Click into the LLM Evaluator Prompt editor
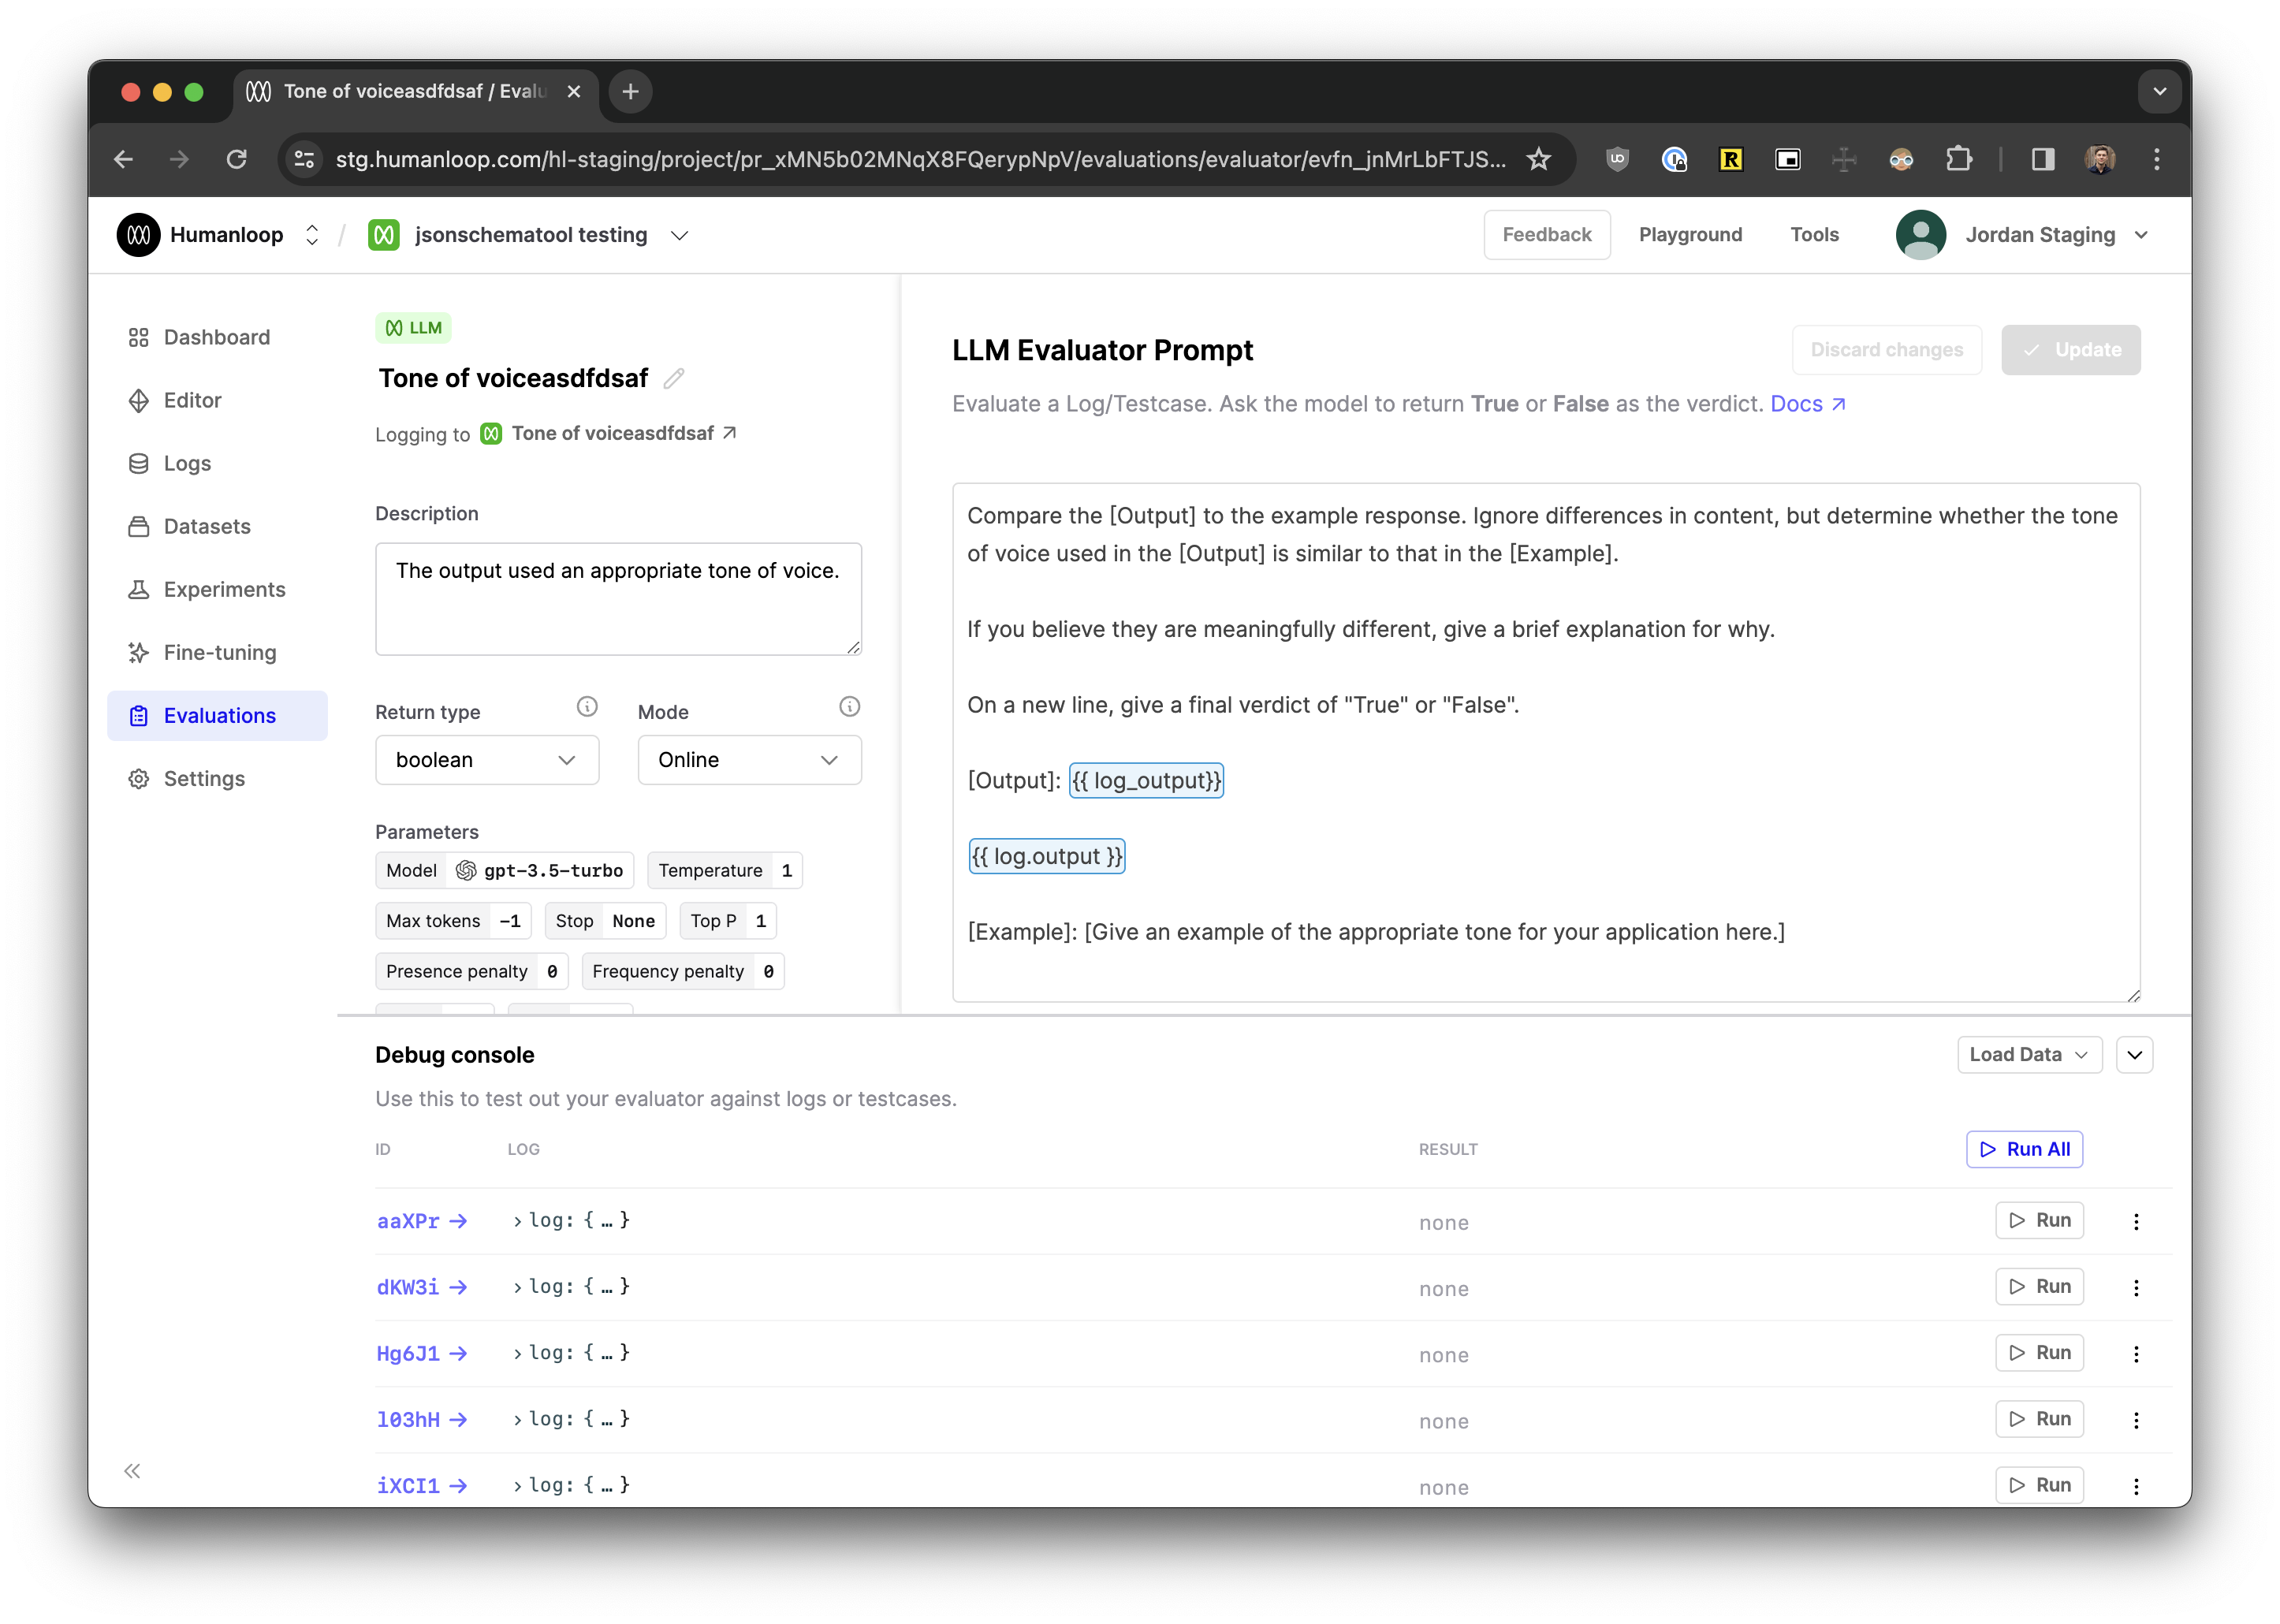 (x=1545, y=742)
